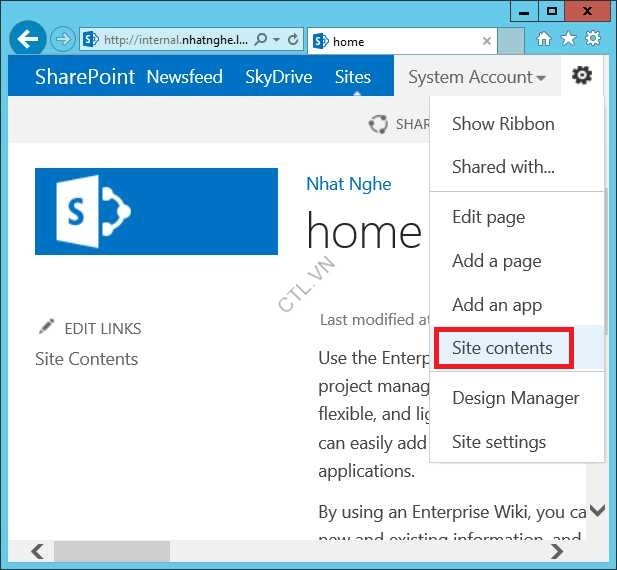Select the home browser tab
The image size is (617, 570).
402,41
